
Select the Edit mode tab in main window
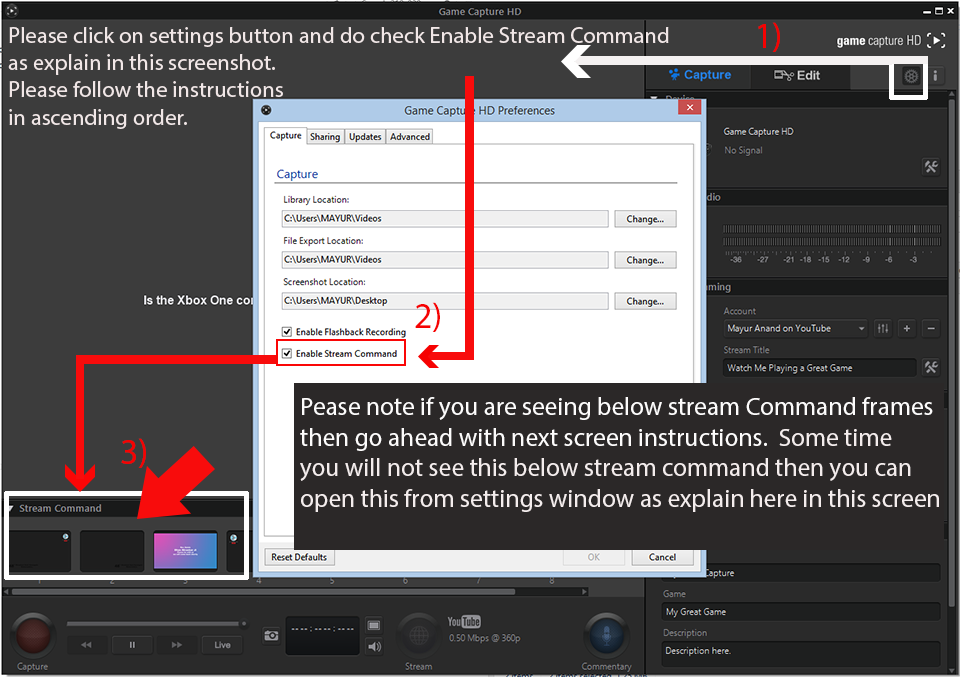pyautogui.click(x=797, y=75)
